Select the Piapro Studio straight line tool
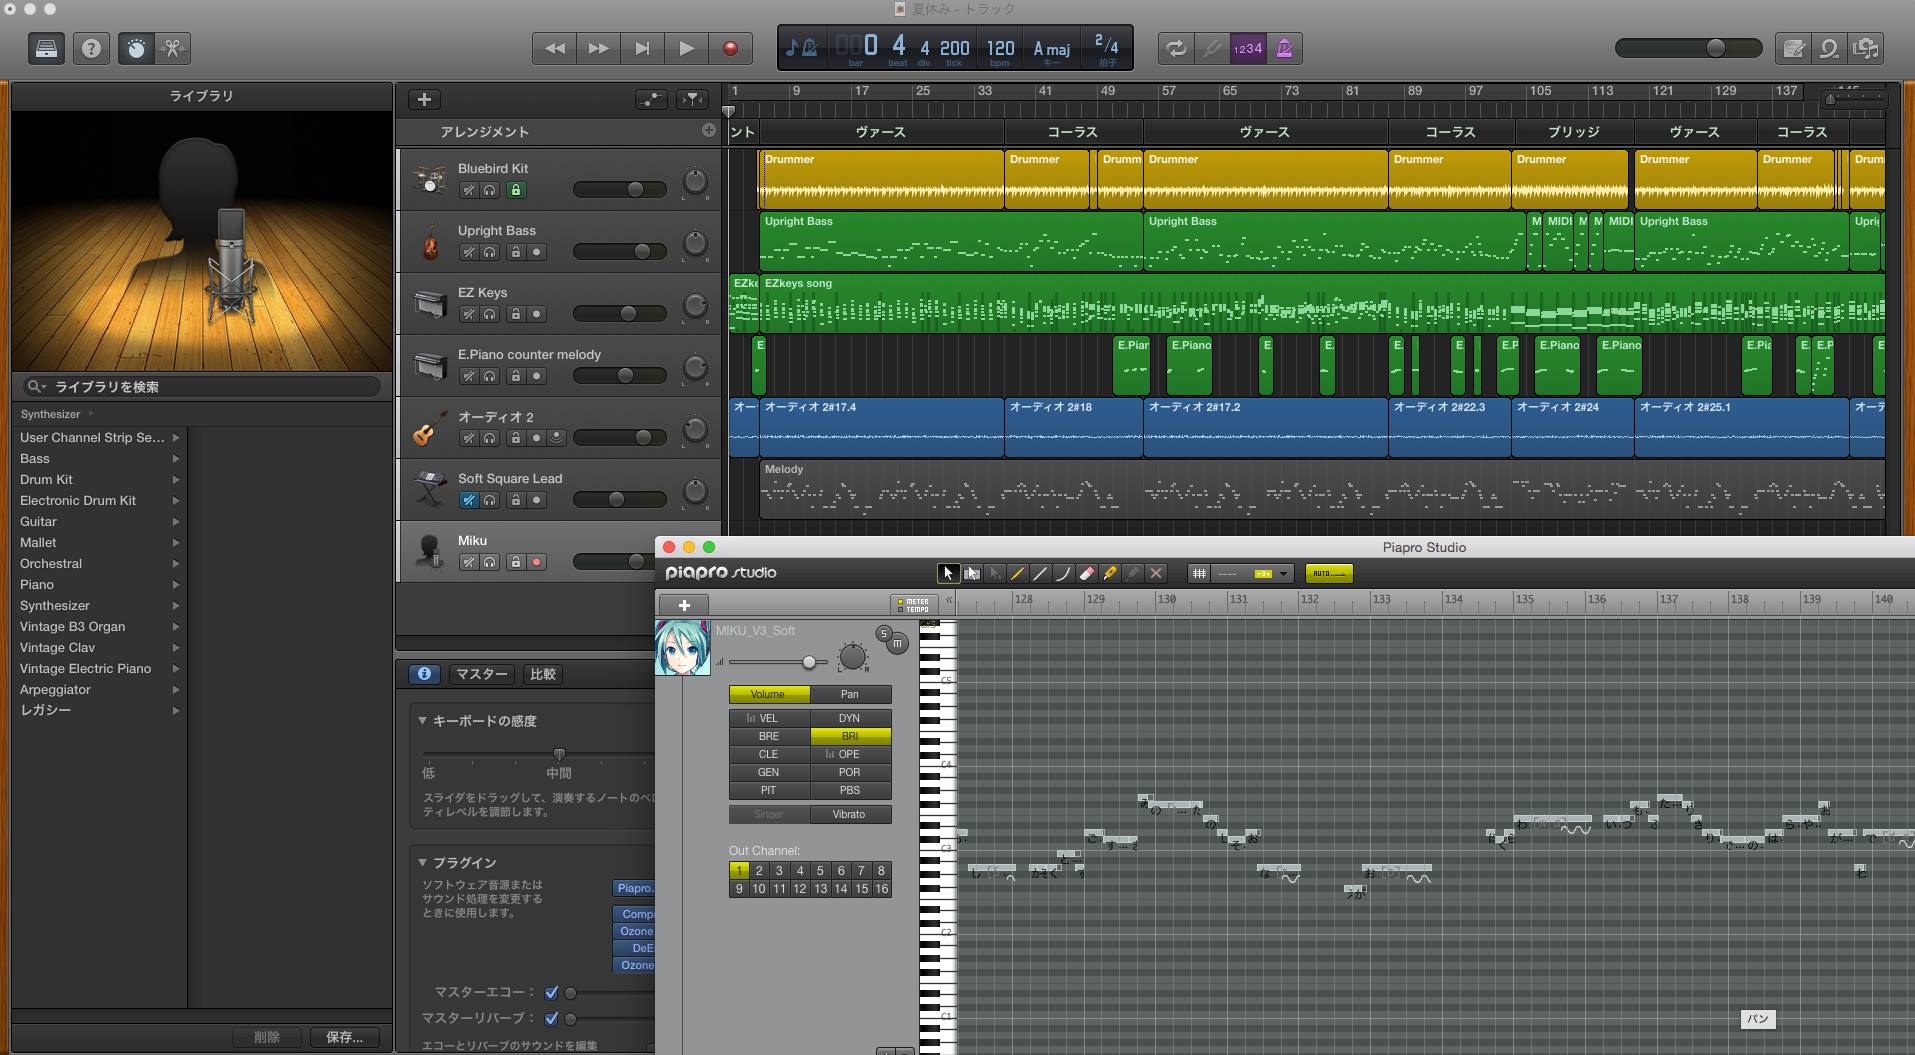 tap(1040, 573)
